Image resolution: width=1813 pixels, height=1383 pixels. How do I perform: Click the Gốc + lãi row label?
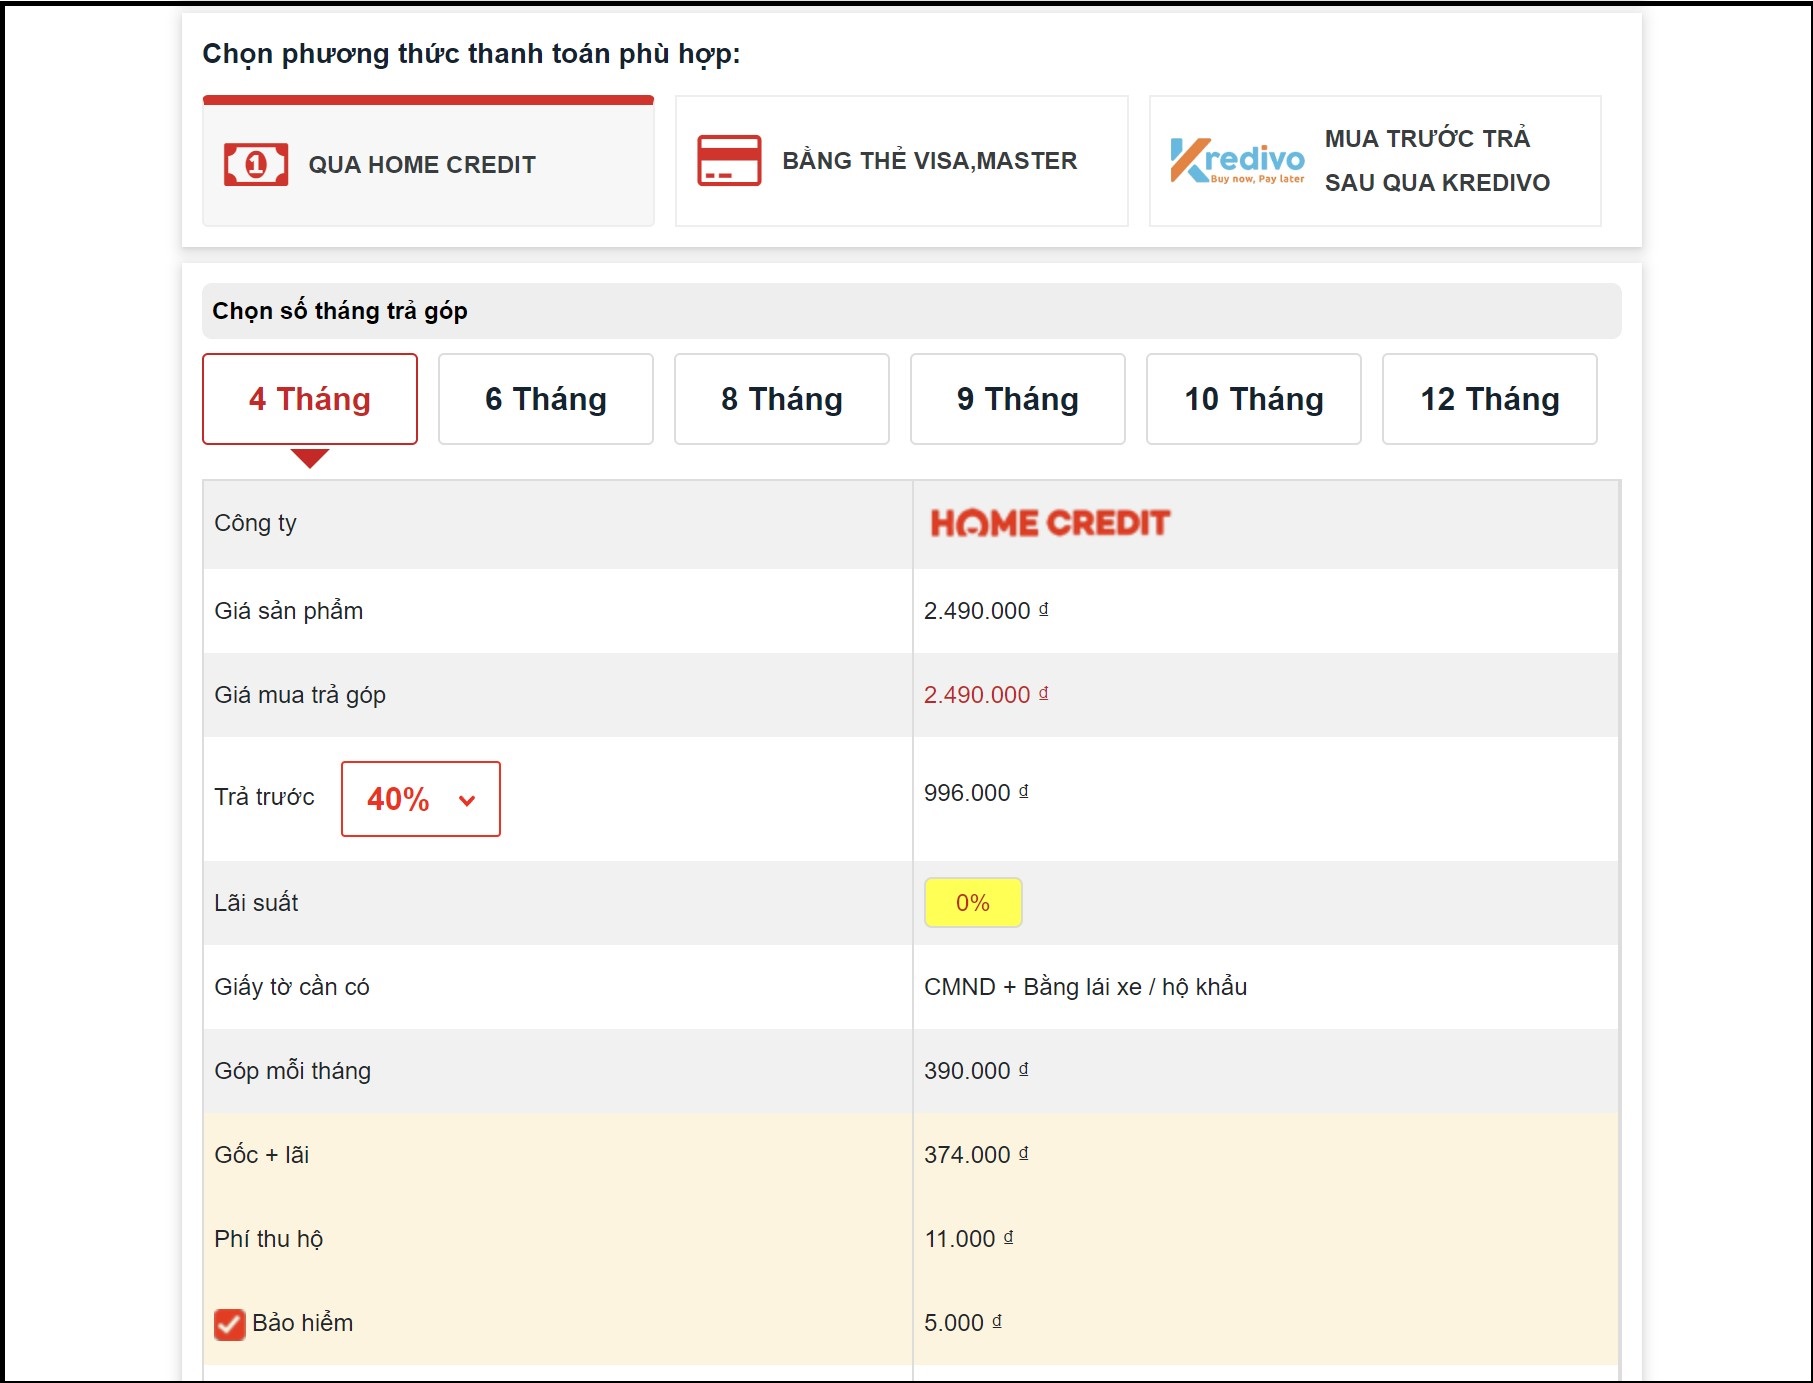point(262,1155)
